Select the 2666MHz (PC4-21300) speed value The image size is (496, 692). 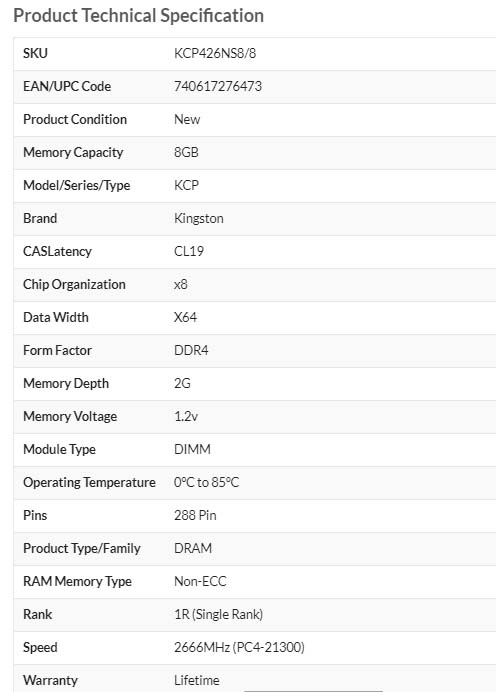click(x=239, y=647)
